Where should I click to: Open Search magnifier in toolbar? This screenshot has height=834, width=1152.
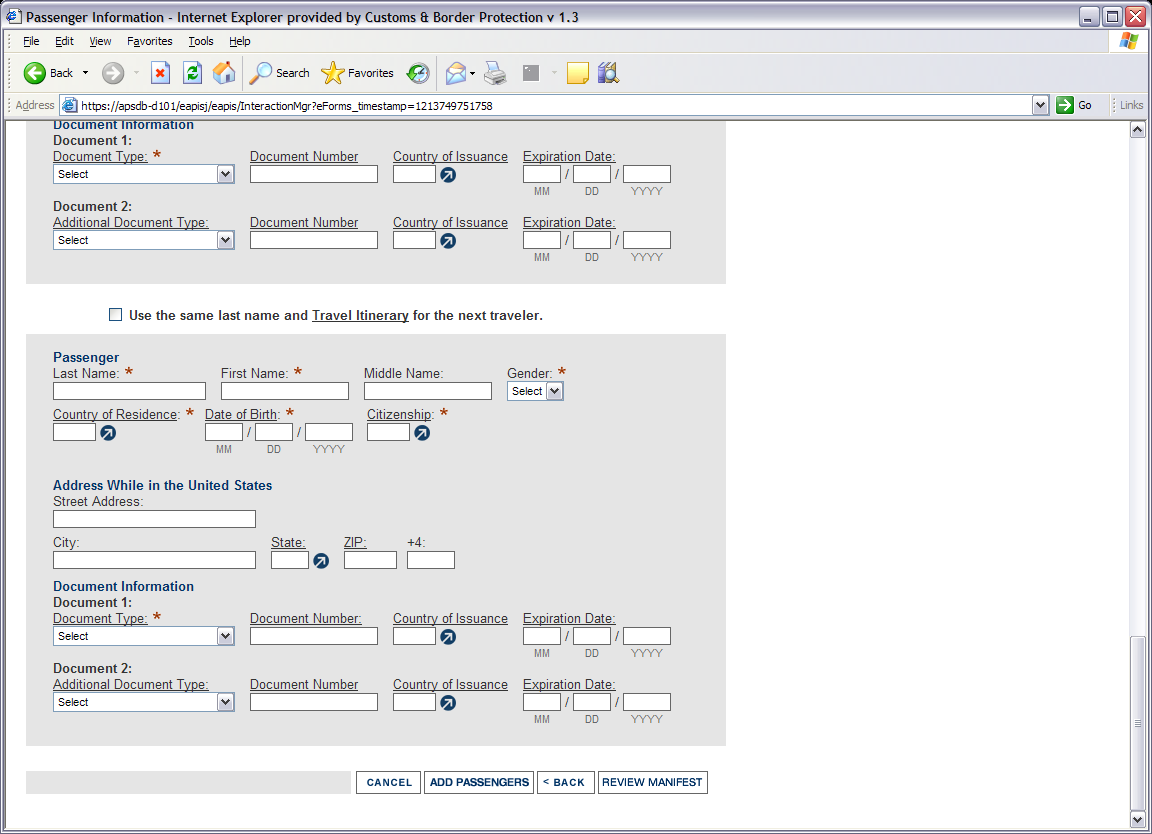[x=260, y=73]
